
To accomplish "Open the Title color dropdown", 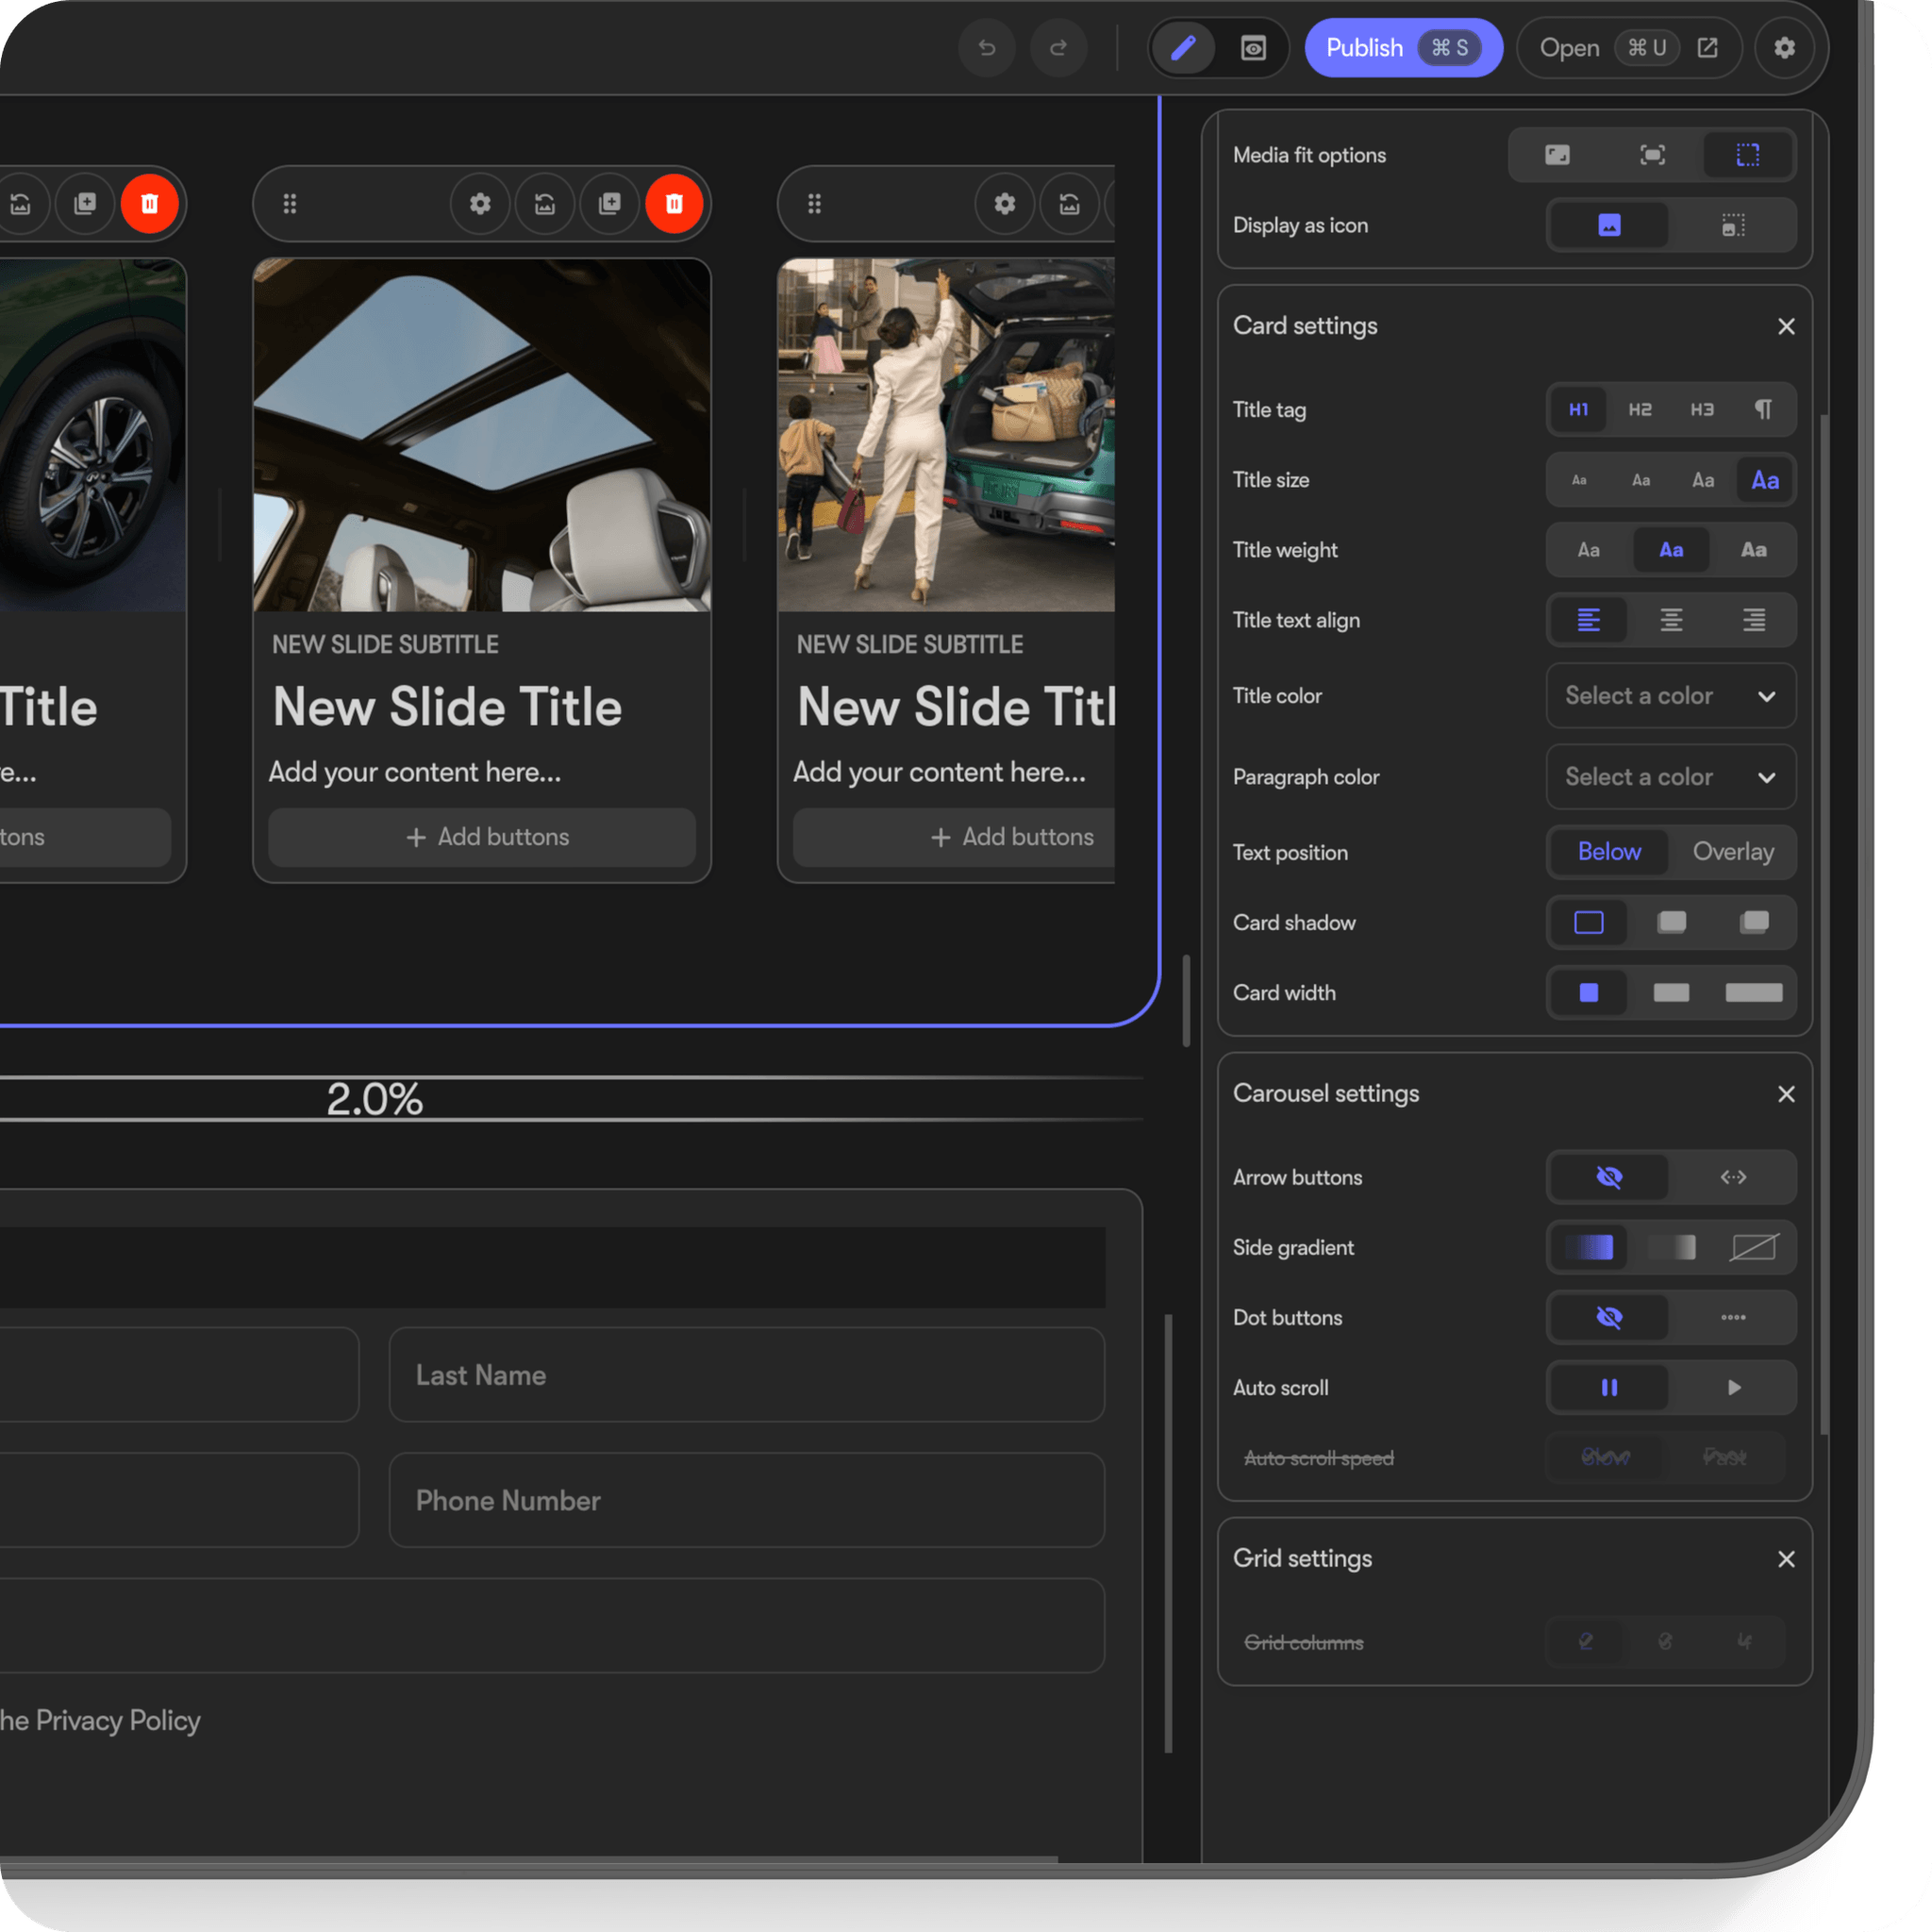I will pyautogui.click(x=1671, y=695).
